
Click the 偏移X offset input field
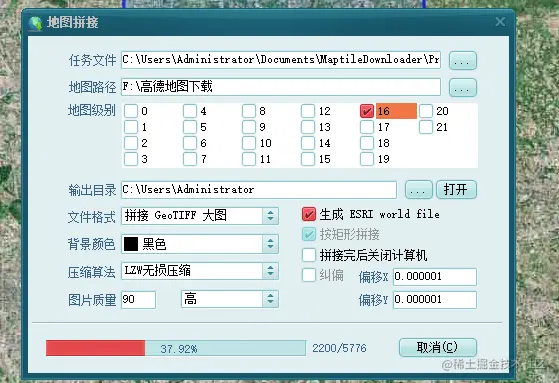point(435,277)
